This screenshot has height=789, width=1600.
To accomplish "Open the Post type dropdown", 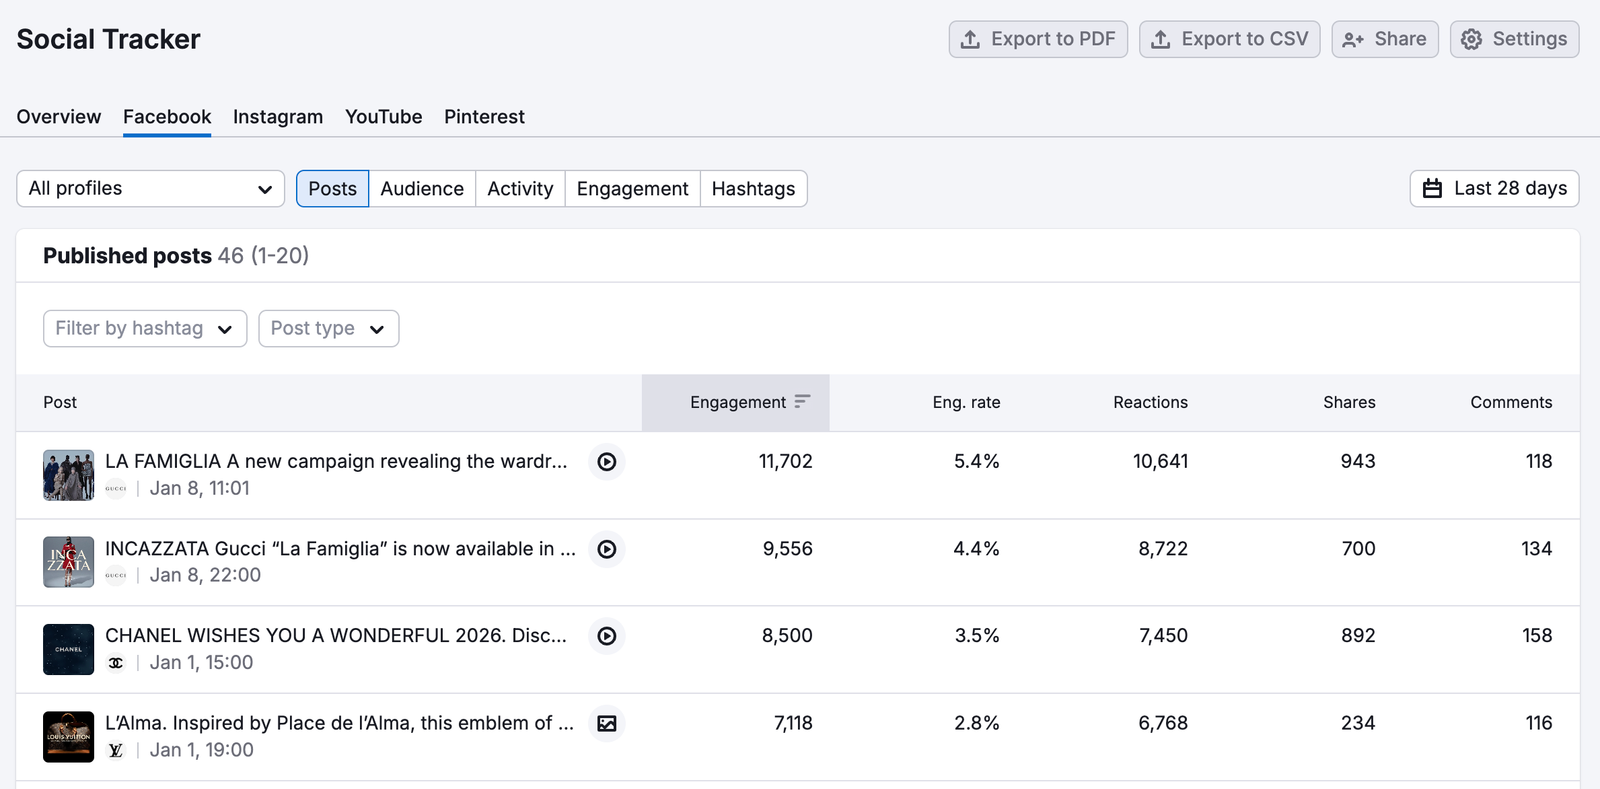I will click(329, 329).
